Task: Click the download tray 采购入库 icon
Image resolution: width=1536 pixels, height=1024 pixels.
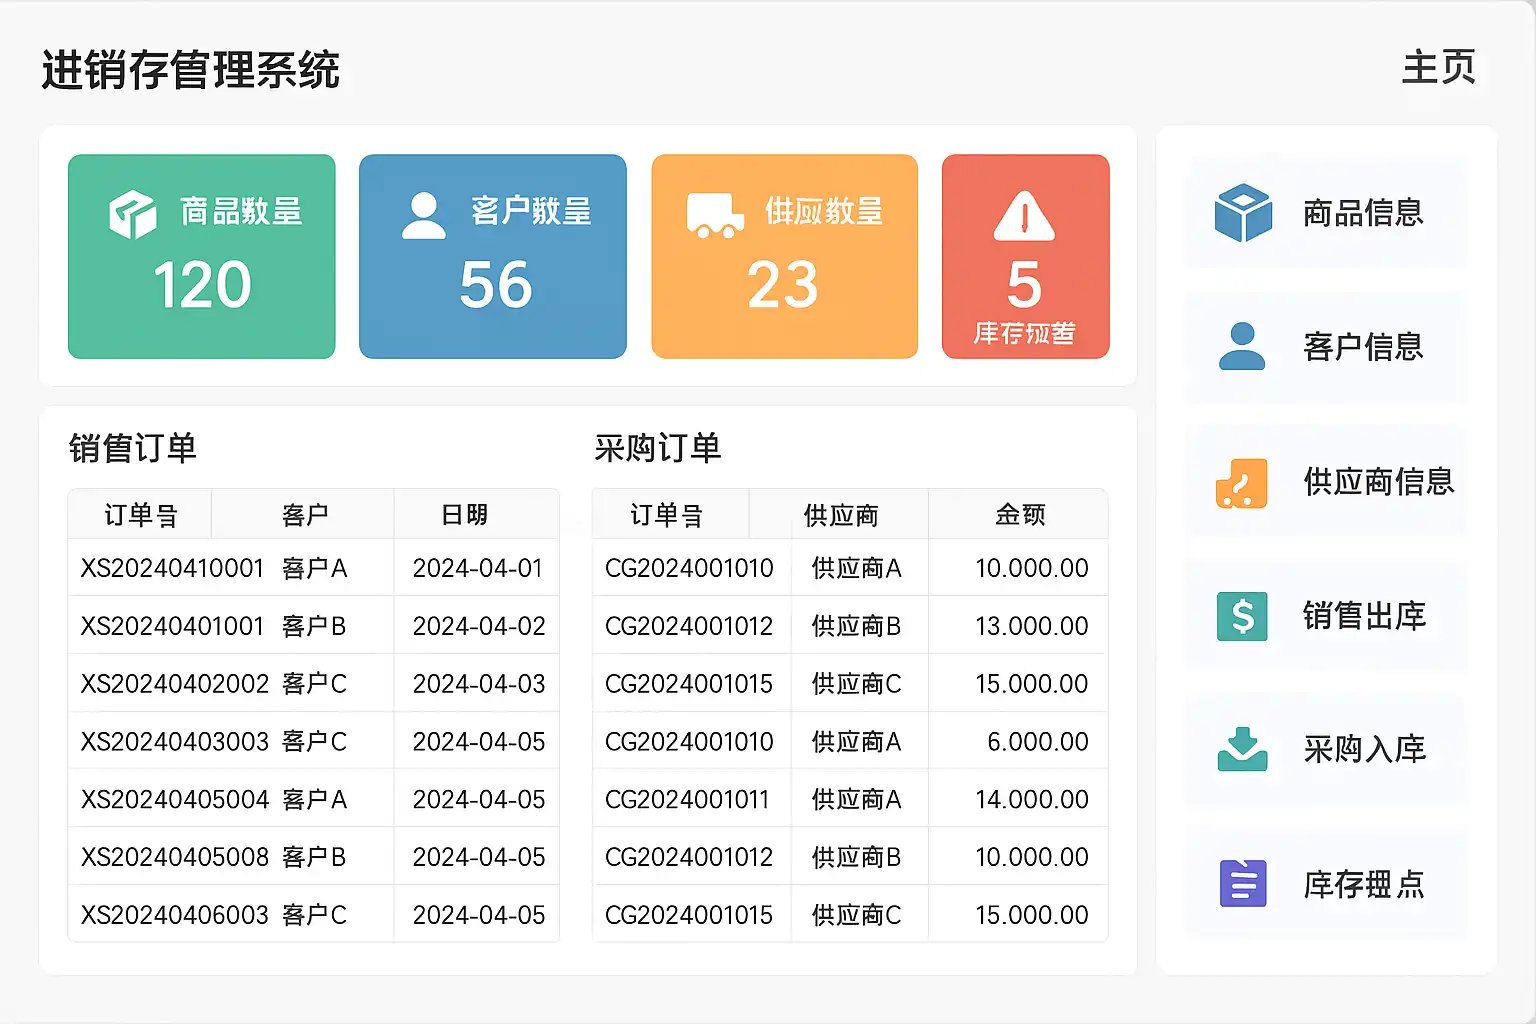Action: coord(1242,749)
